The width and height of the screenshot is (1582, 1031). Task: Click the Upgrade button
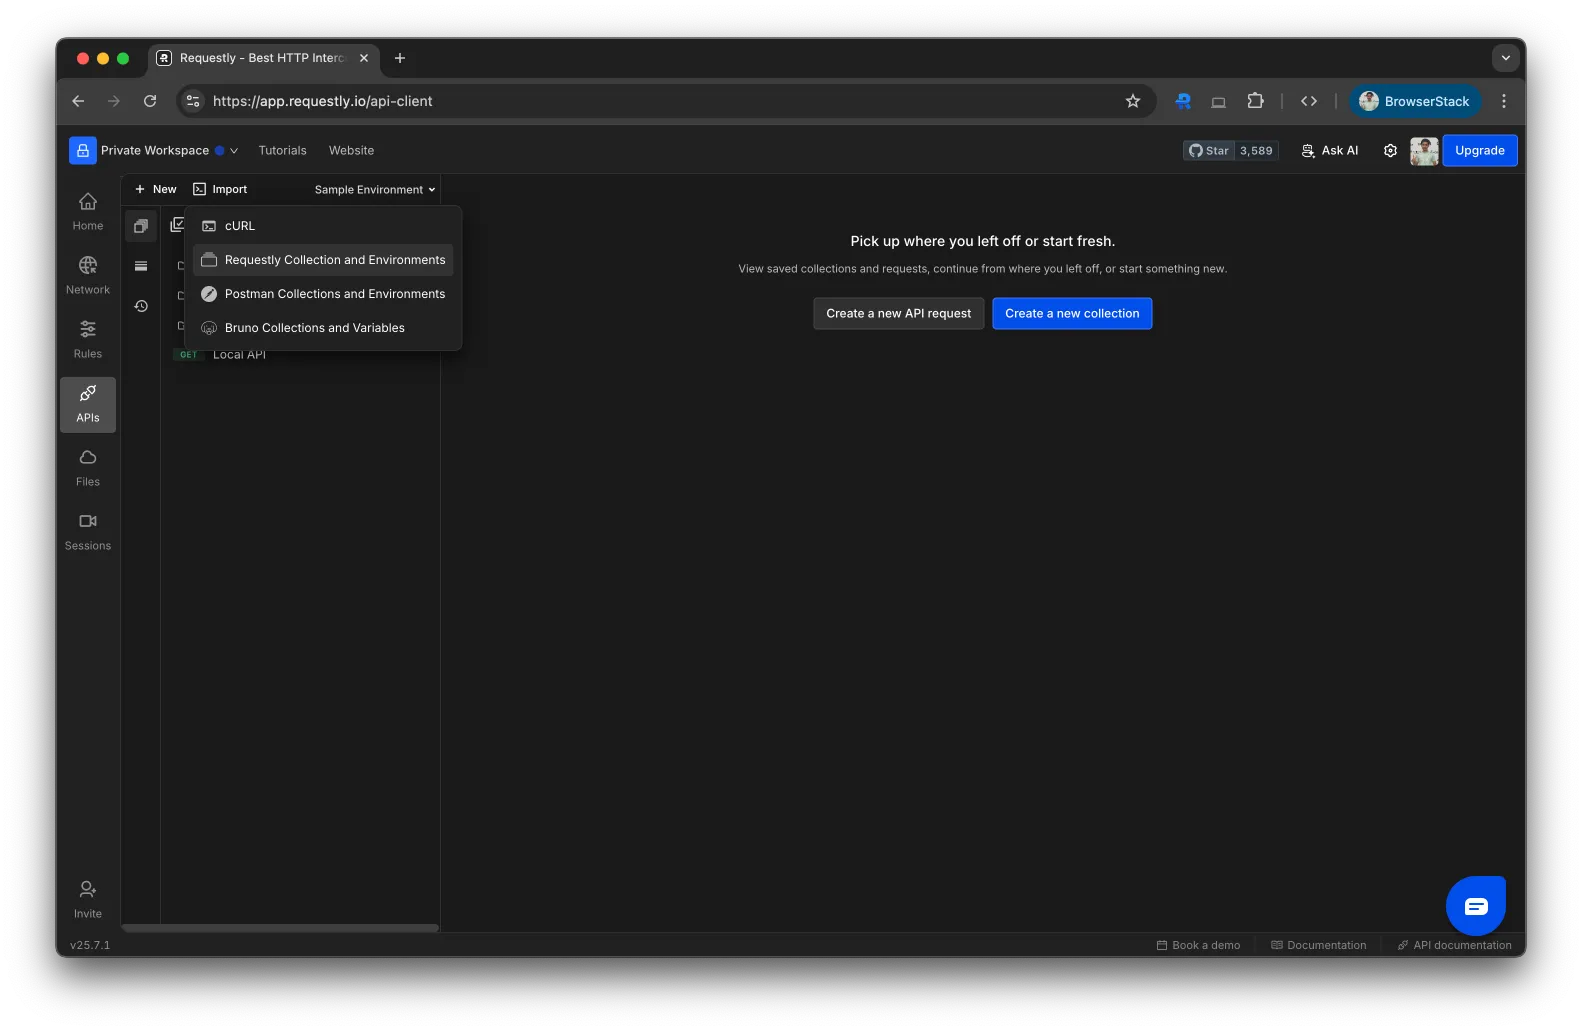[x=1480, y=151]
